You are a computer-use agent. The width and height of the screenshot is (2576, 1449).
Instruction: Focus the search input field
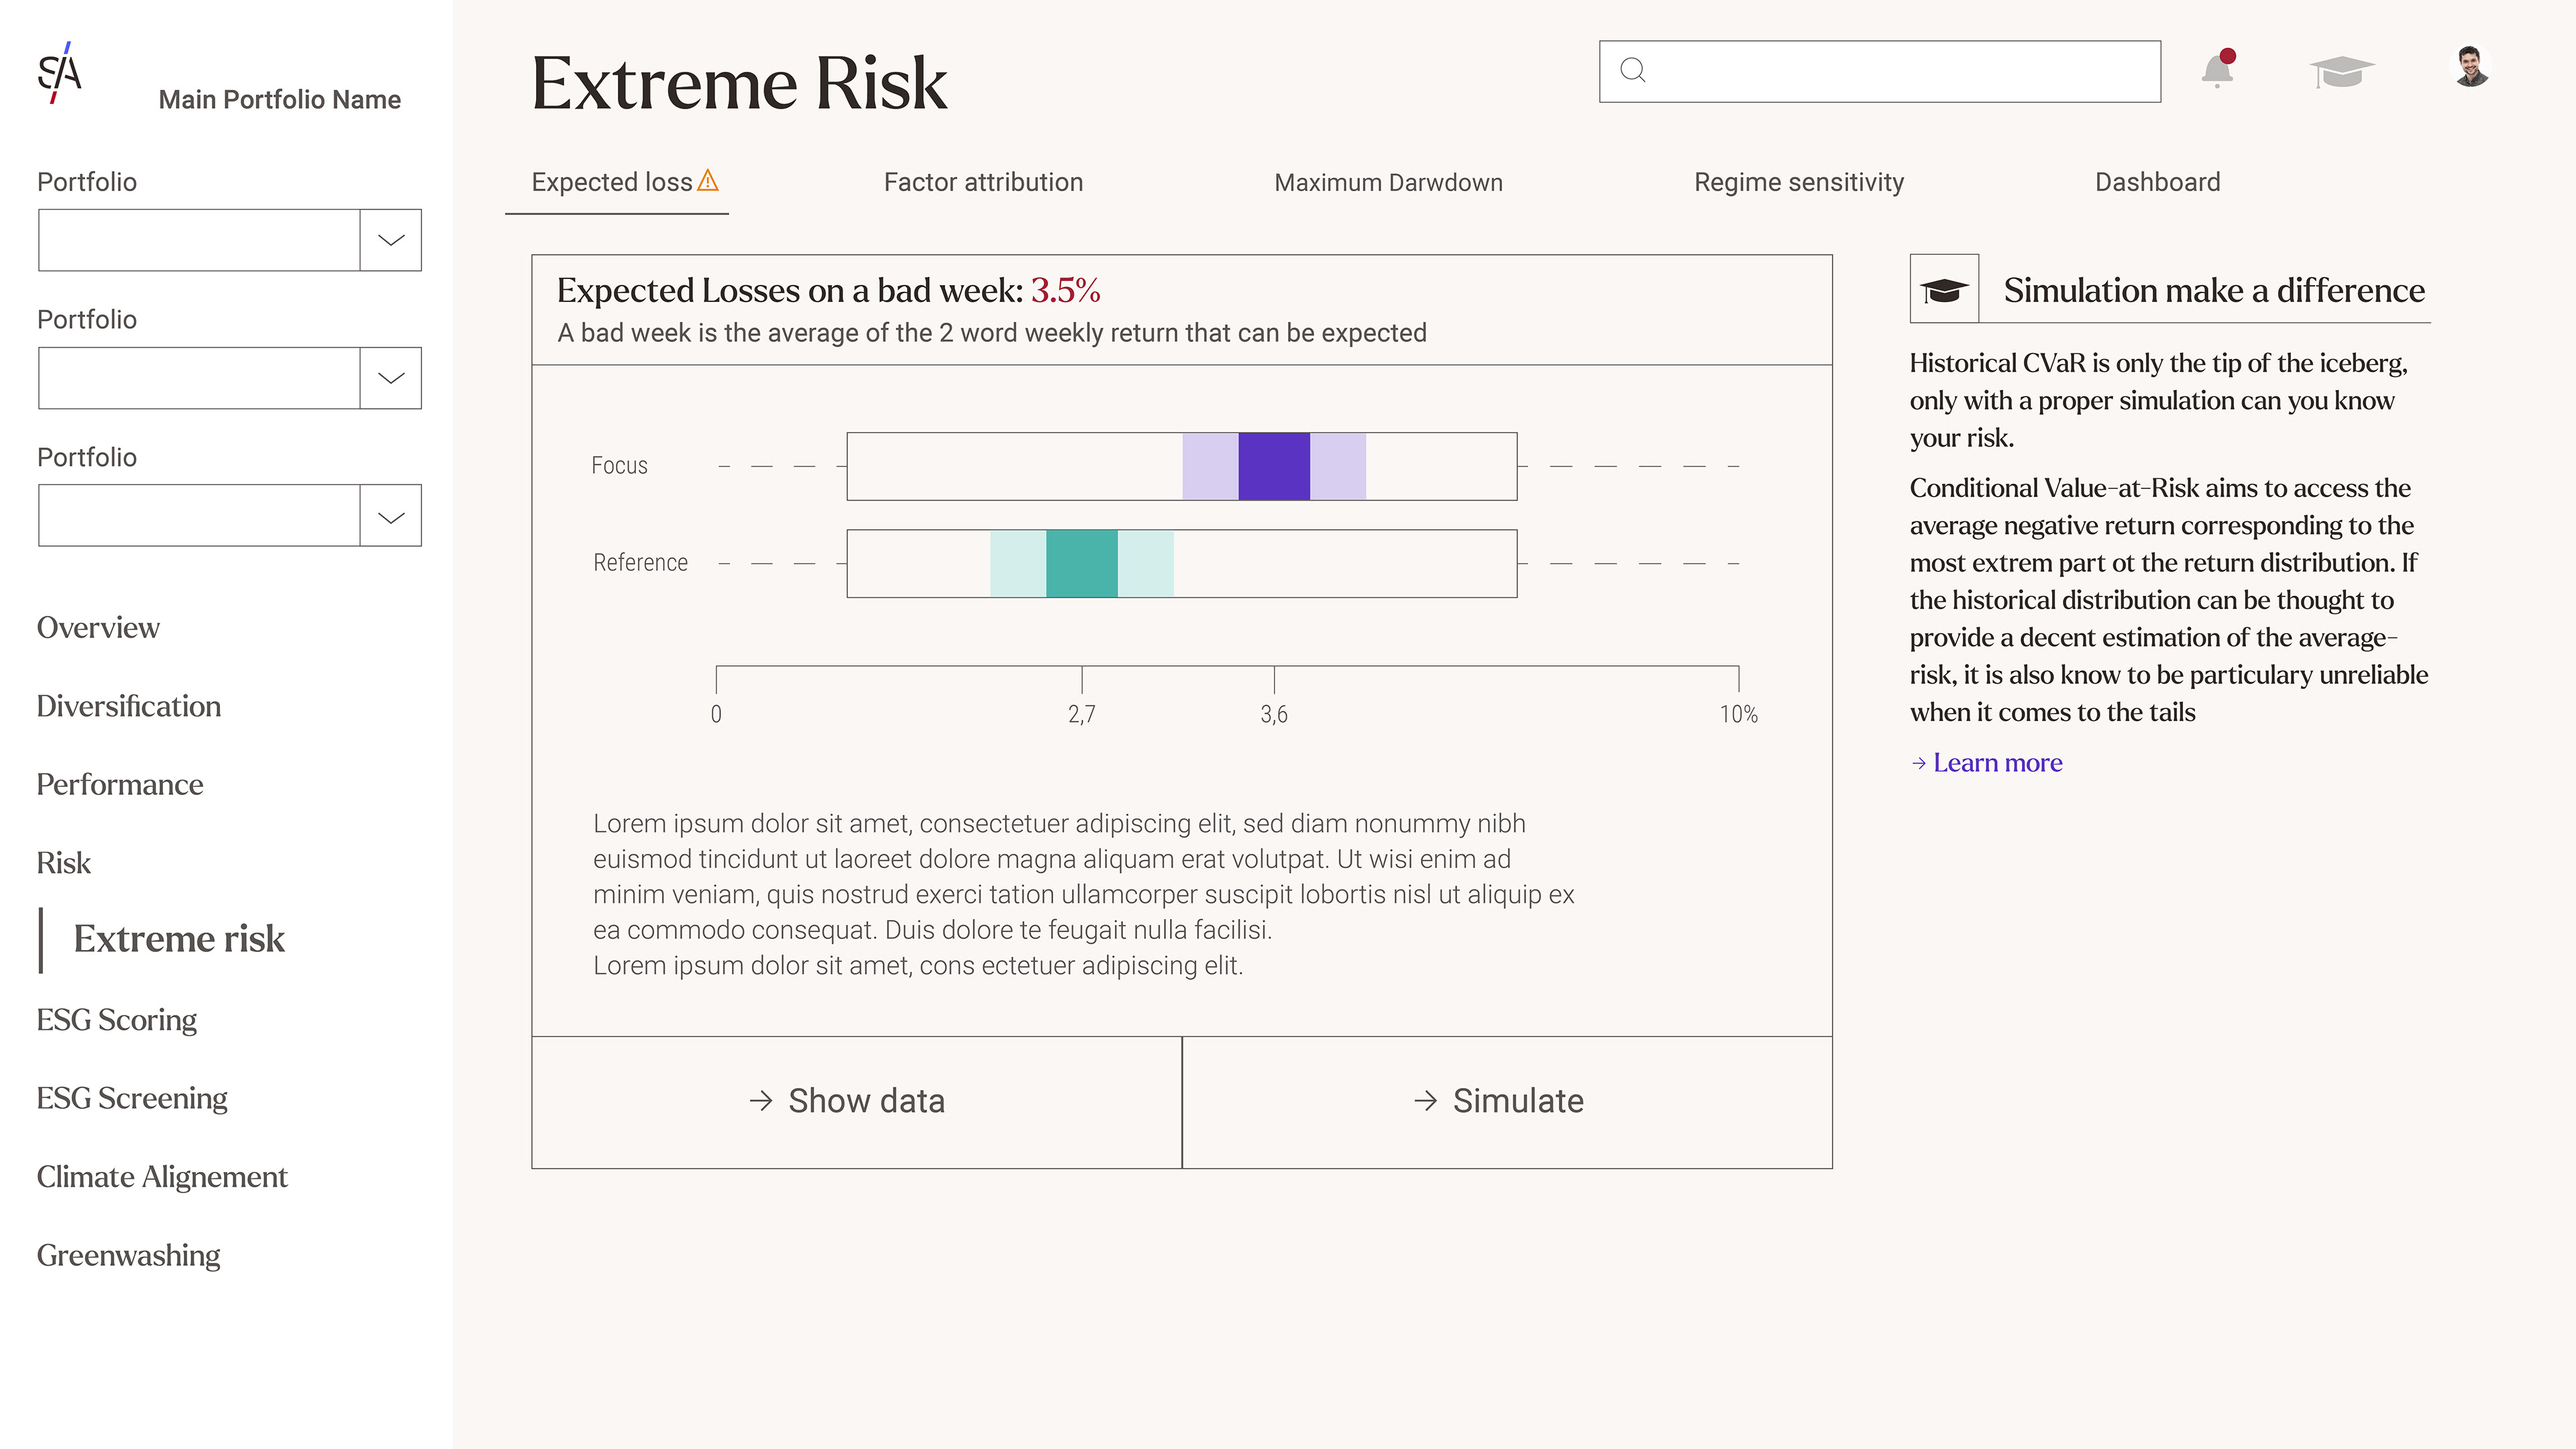click(x=1880, y=71)
